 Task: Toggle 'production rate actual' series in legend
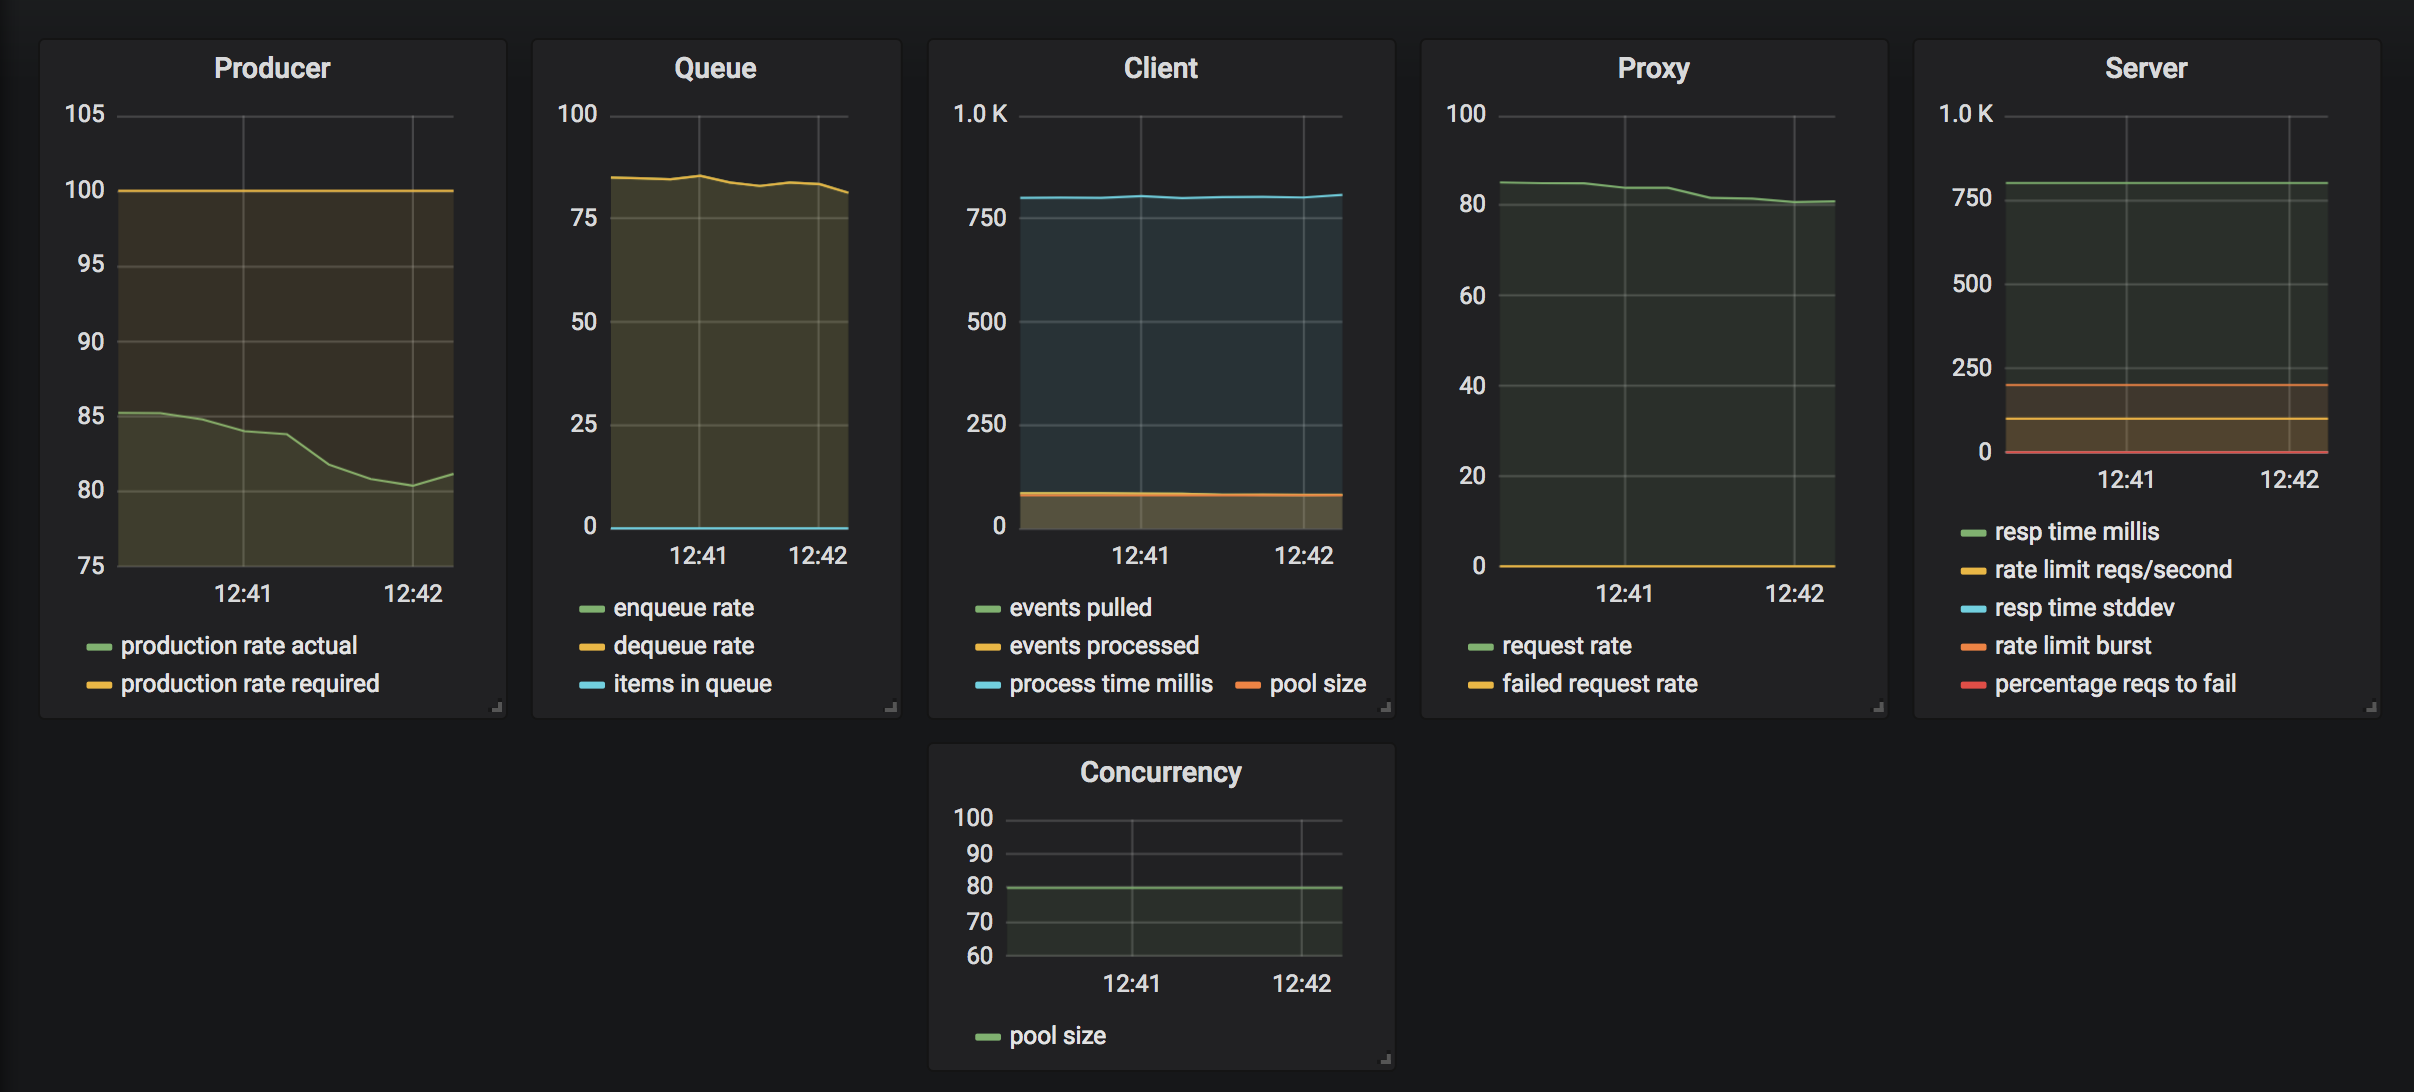[x=239, y=646]
